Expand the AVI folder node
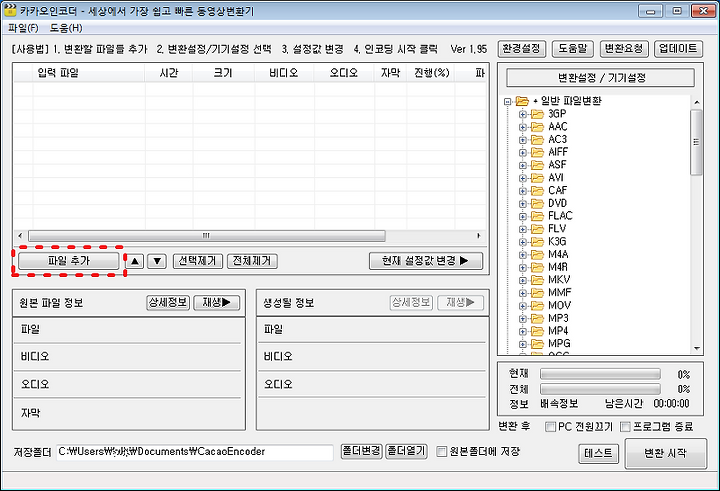 (x=523, y=178)
